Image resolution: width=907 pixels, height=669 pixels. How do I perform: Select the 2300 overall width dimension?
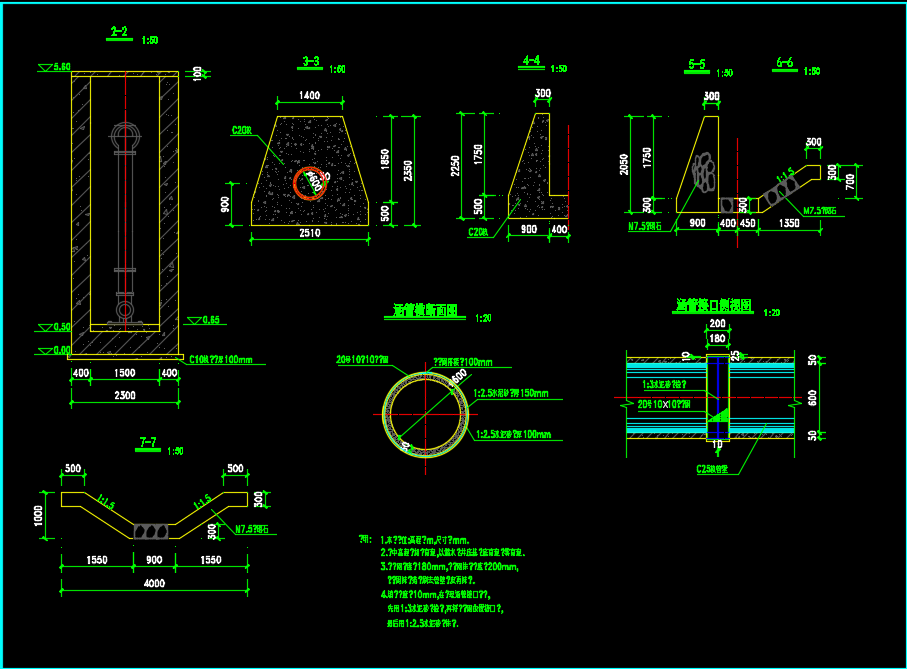point(125,396)
